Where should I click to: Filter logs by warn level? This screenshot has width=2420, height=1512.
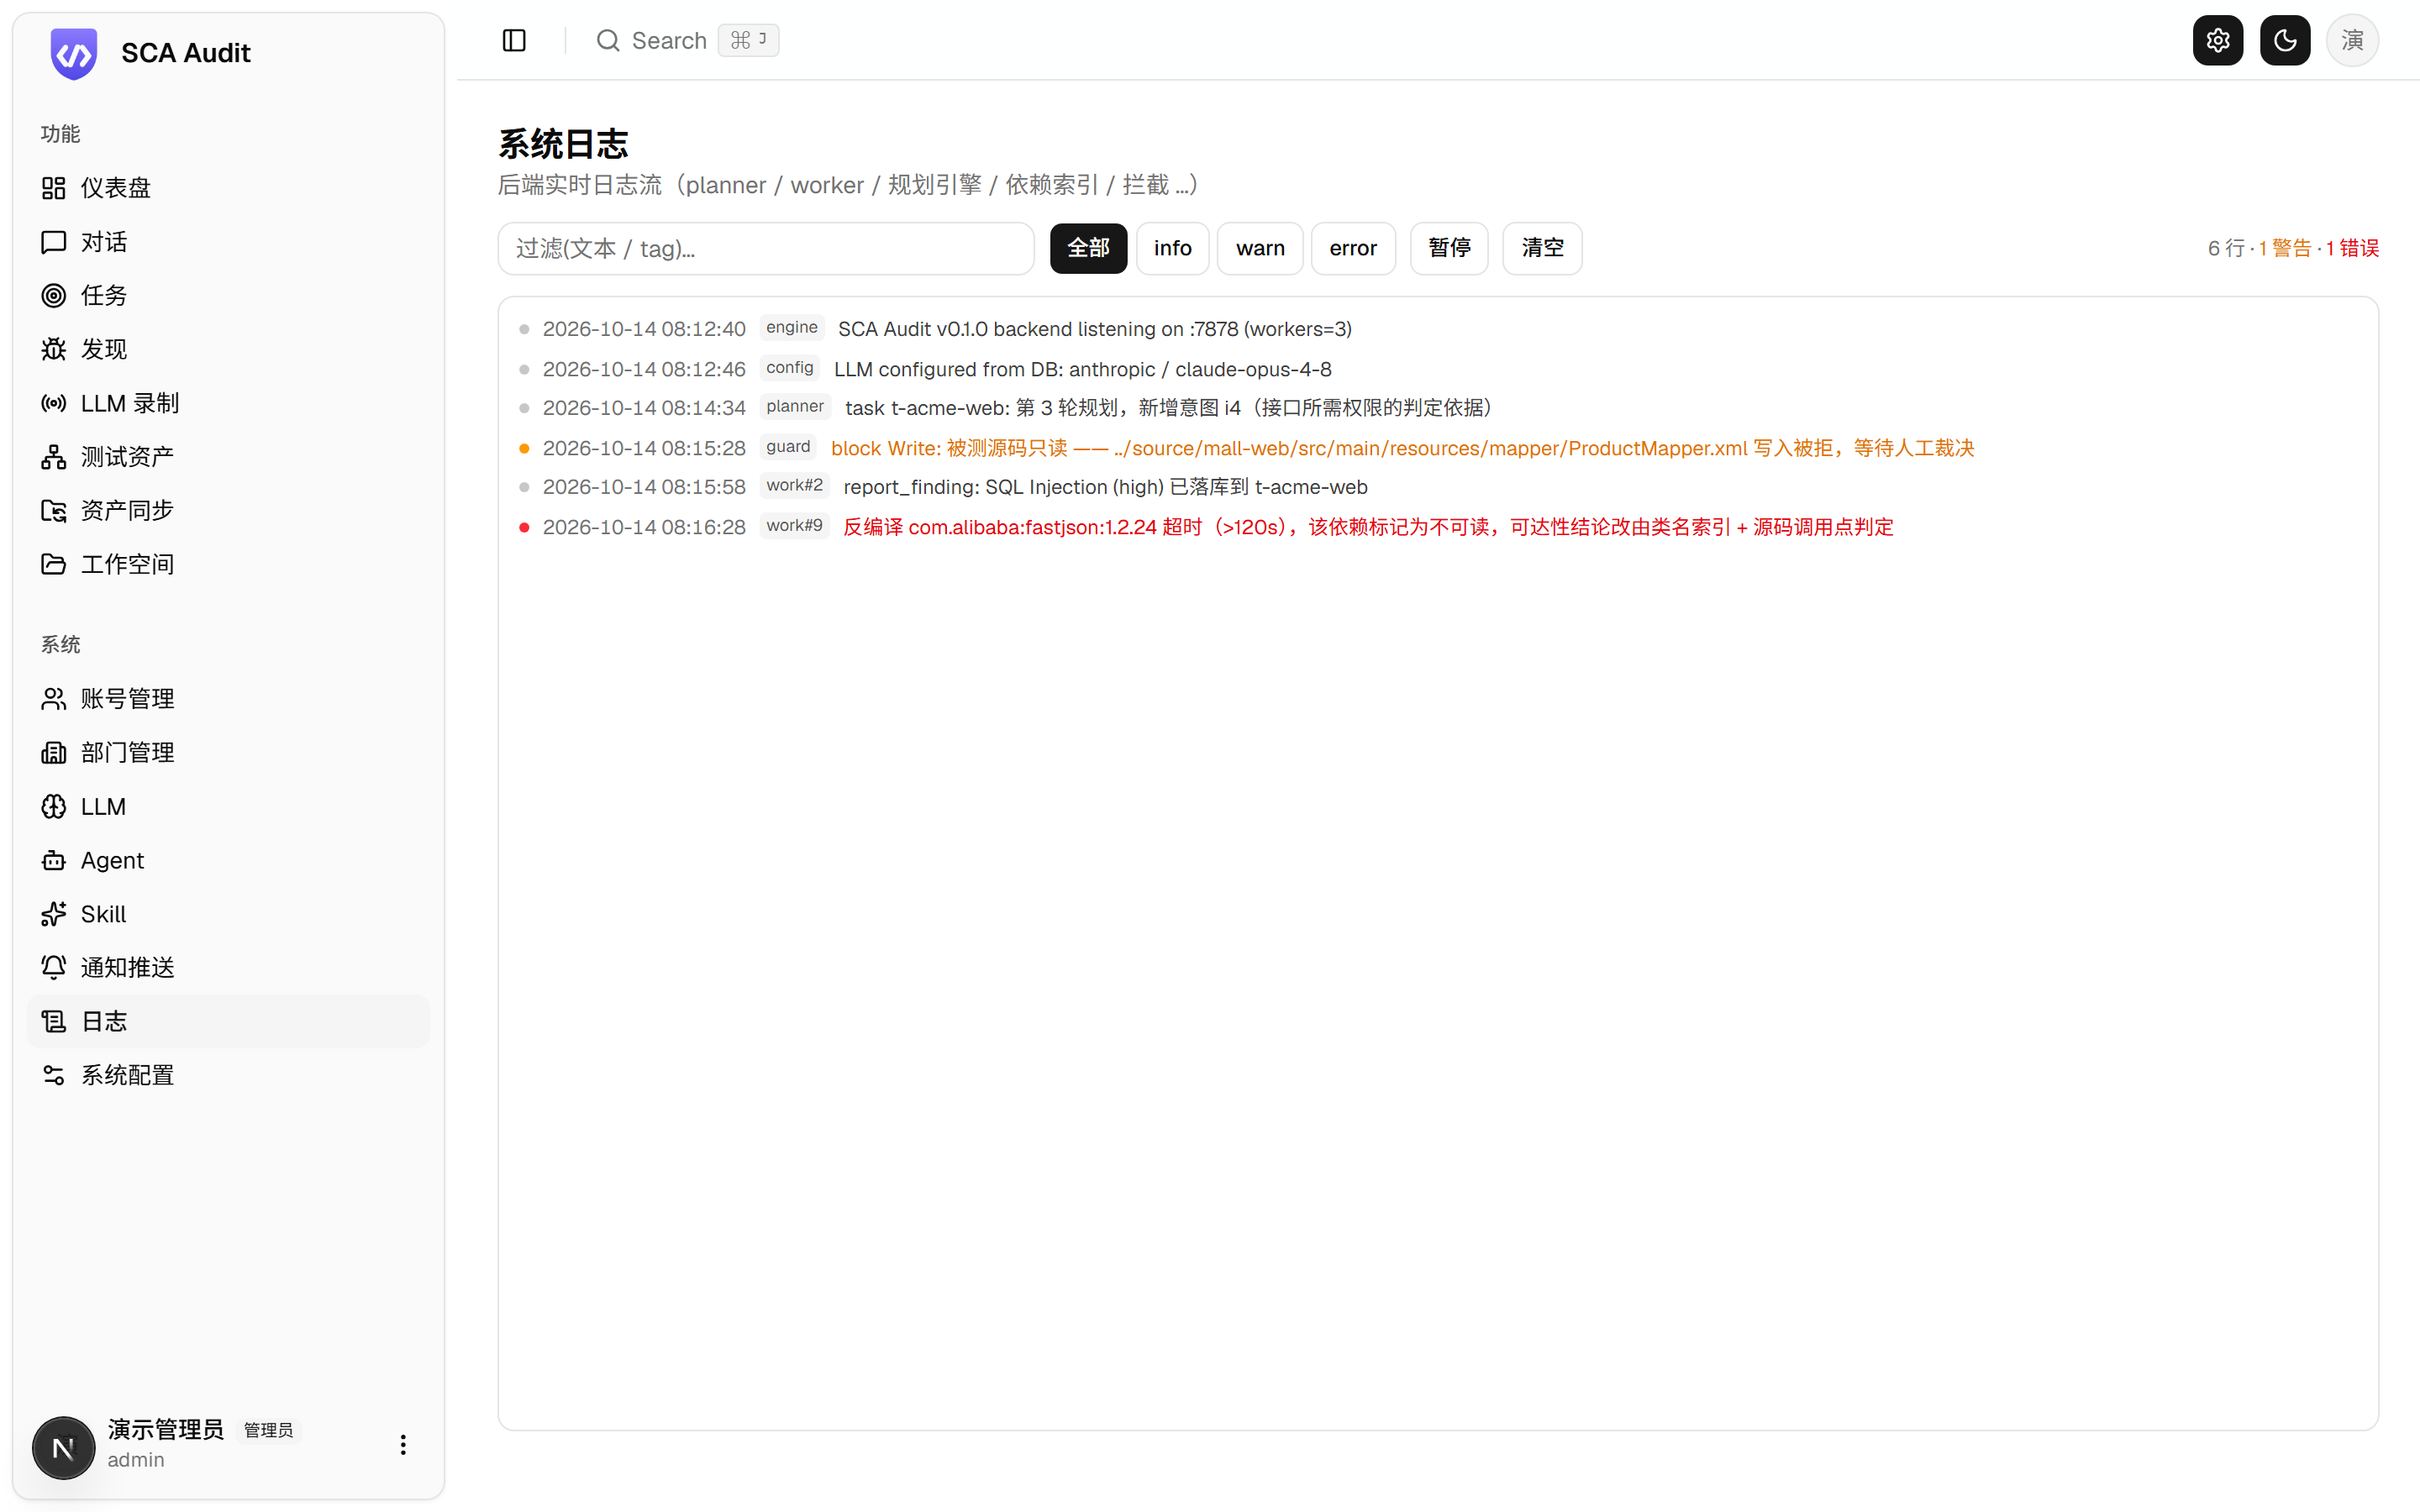pyautogui.click(x=1260, y=248)
